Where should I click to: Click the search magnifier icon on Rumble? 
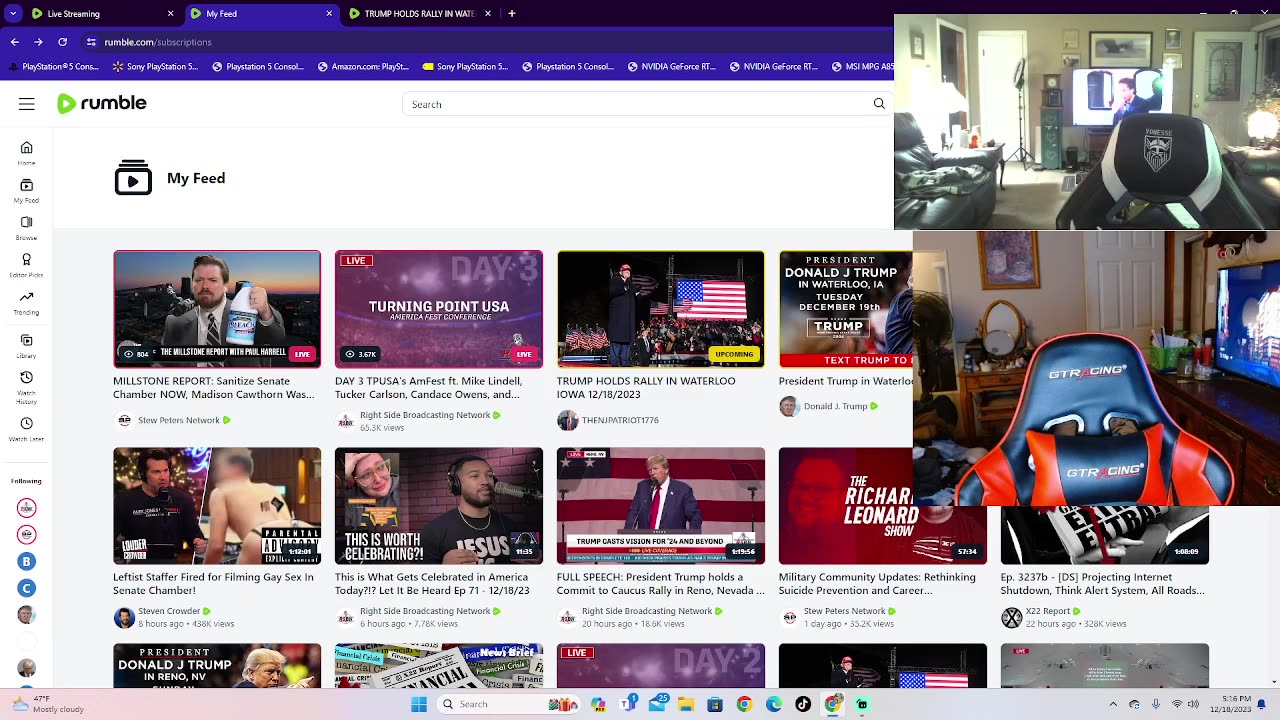tap(879, 104)
